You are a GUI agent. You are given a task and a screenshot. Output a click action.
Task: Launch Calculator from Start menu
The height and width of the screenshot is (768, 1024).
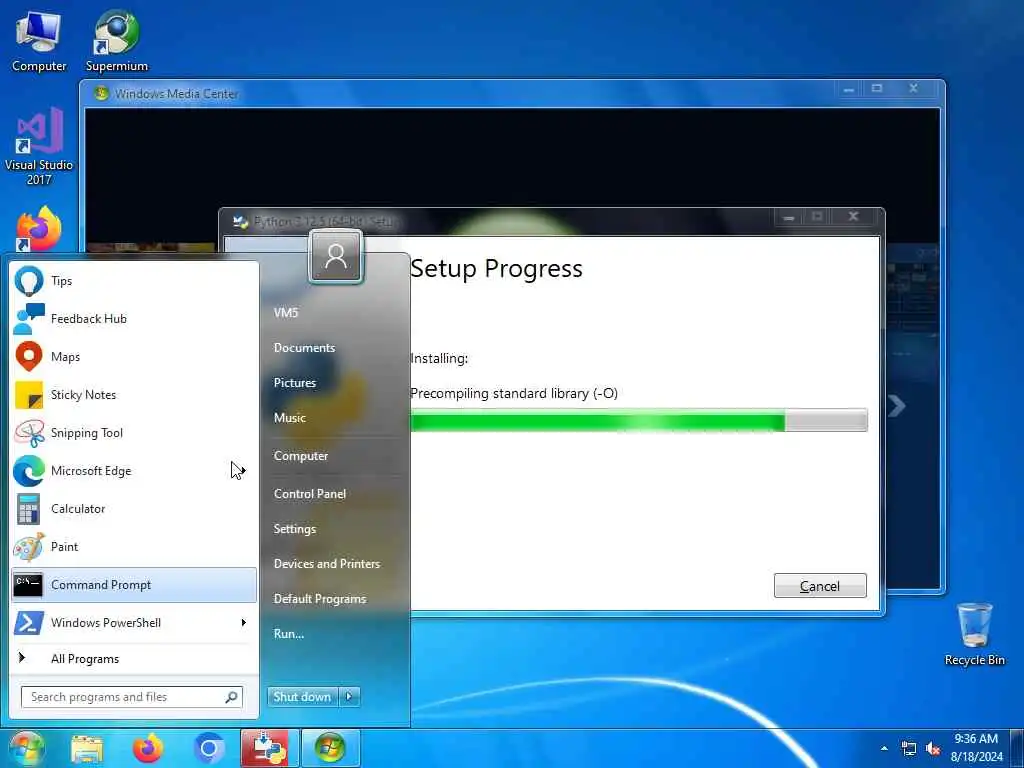coord(134,509)
